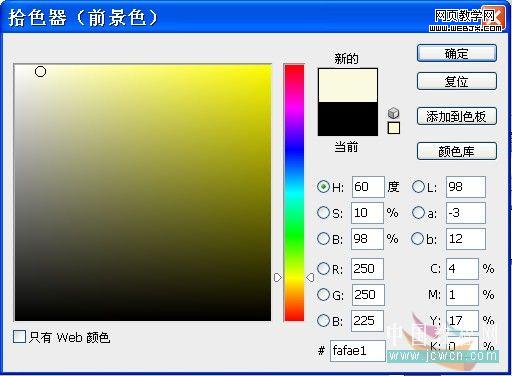Image resolution: width=512 pixels, height=376 pixels.
Task: Click the color field picker circle marker
Action: coord(40,71)
